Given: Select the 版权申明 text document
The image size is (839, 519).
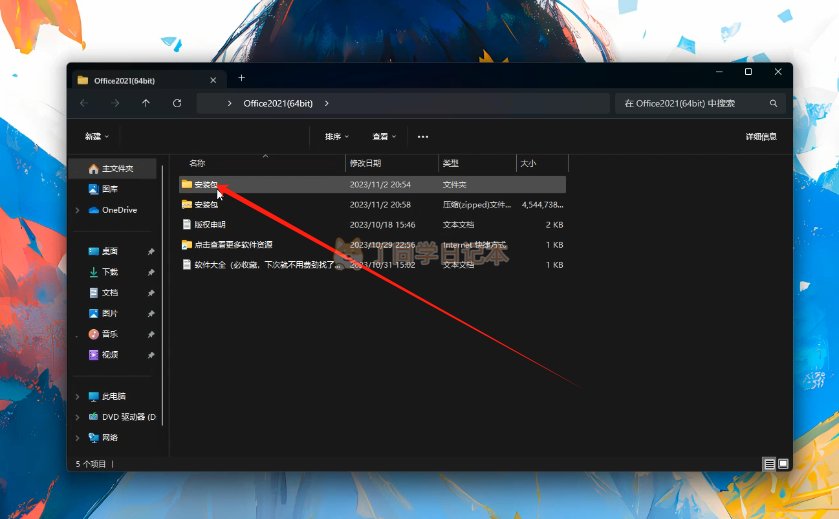Looking at the screenshot, I should tap(209, 224).
